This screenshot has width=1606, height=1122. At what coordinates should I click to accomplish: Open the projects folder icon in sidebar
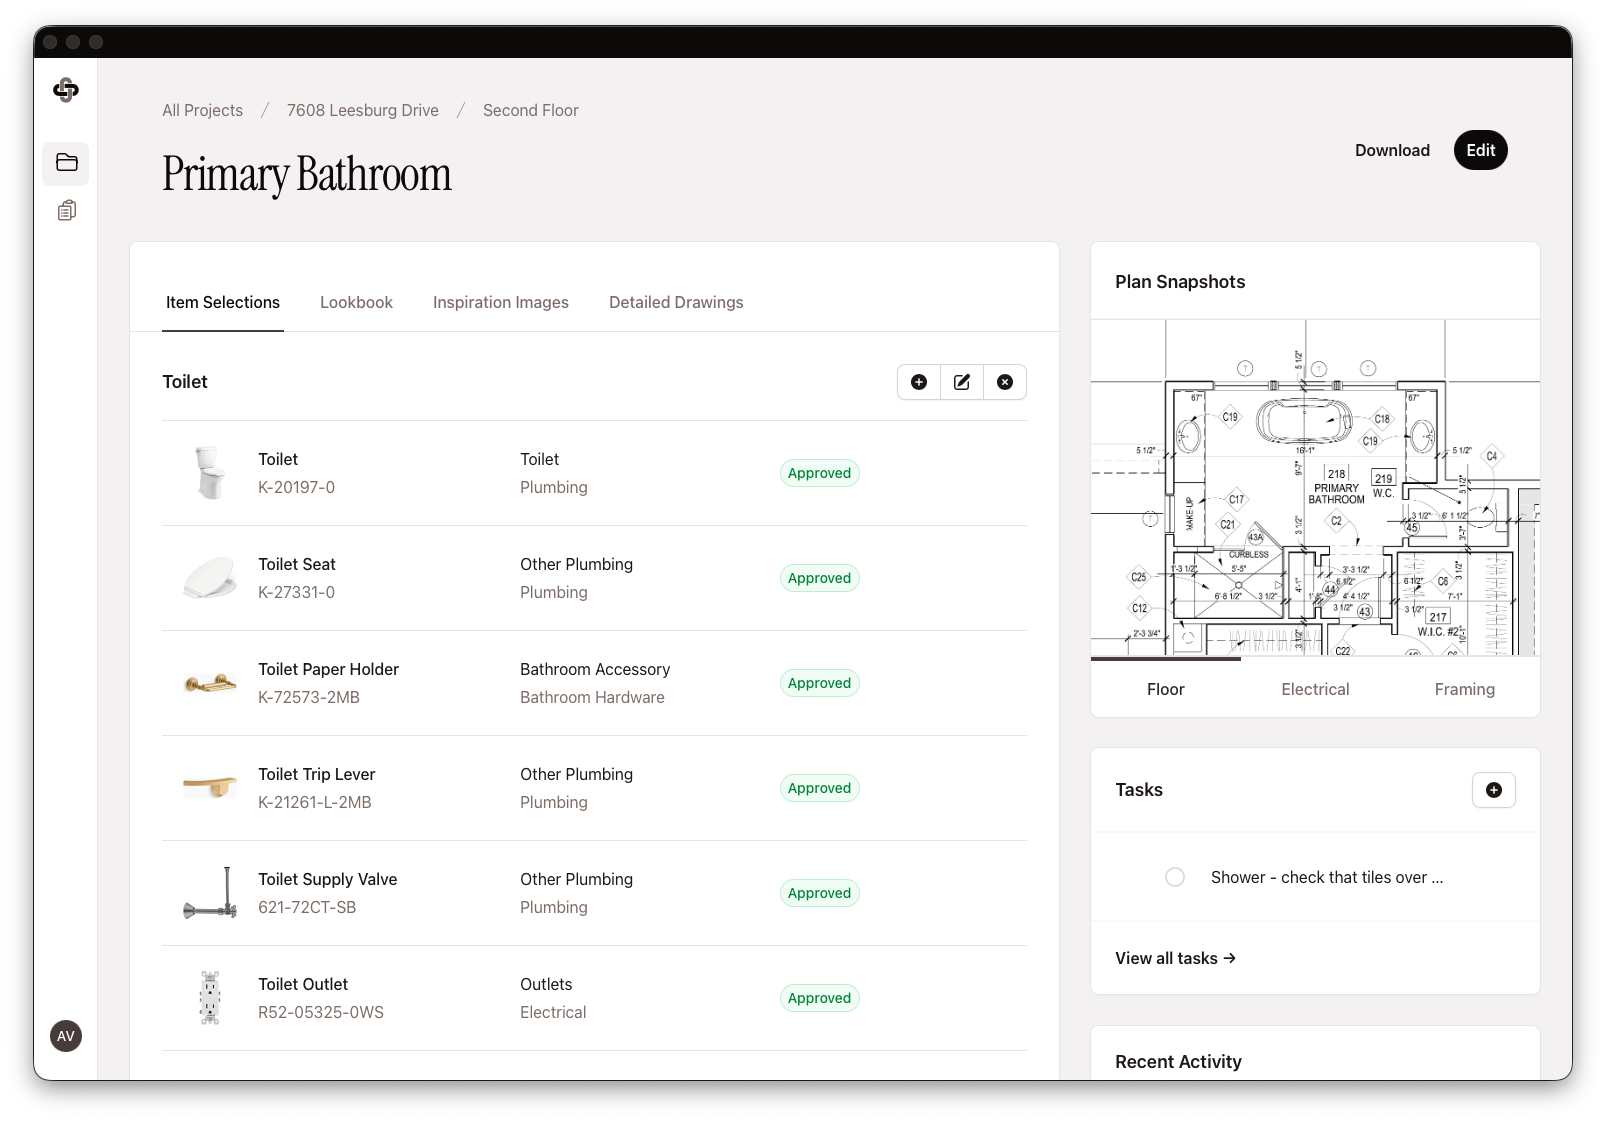click(66, 163)
